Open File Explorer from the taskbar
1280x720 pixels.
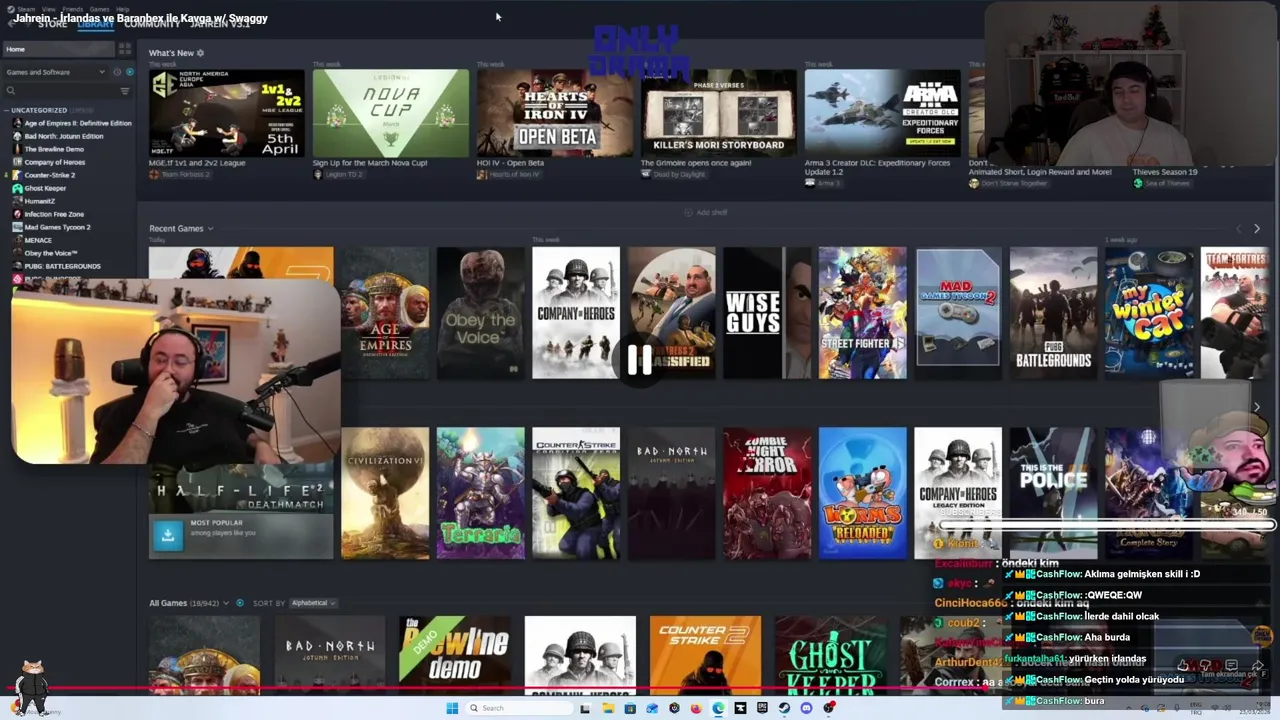tap(607, 708)
